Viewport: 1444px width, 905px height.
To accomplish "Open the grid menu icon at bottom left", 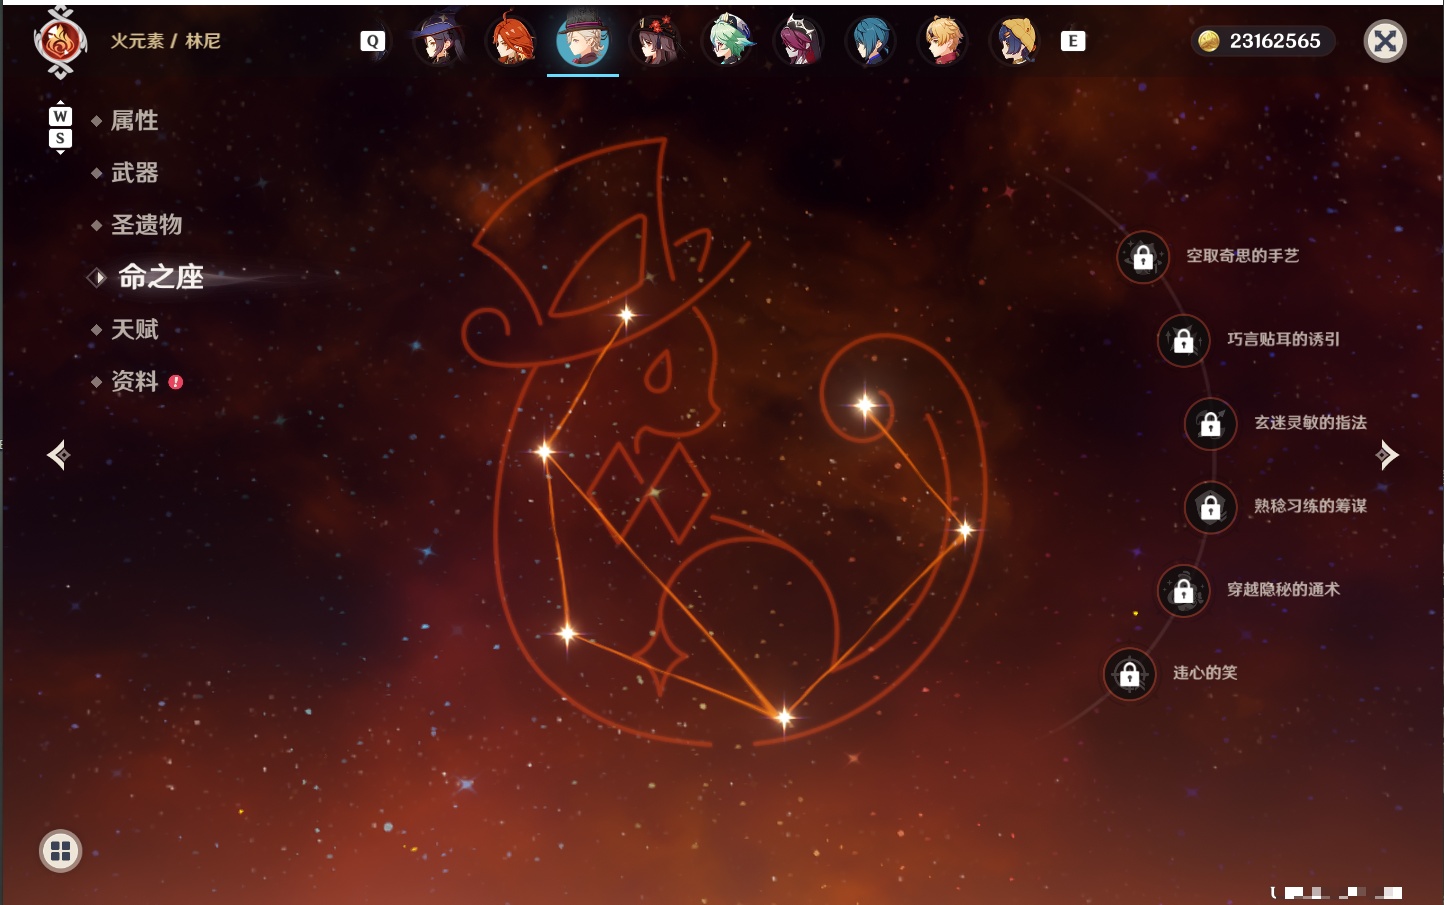I will [60, 851].
